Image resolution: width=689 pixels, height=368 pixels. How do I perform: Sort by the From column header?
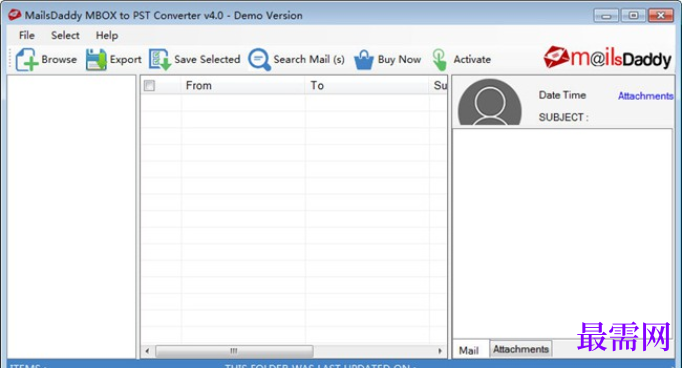(x=243, y=85)
